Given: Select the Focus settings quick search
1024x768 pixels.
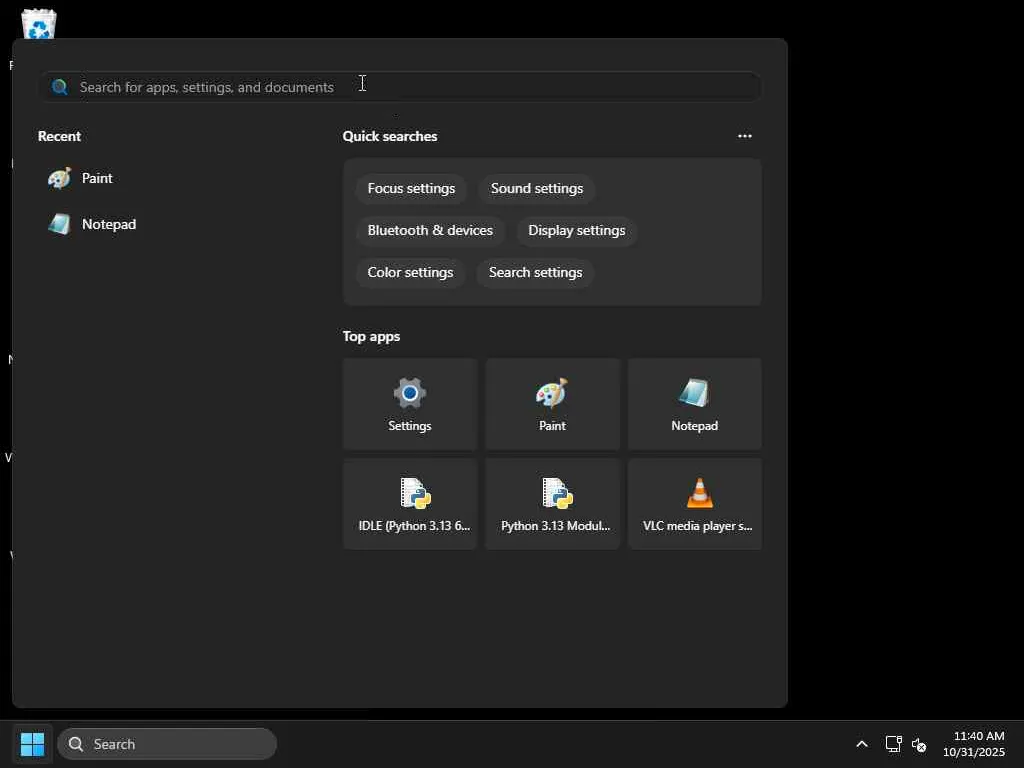Looking at the screenshot, I should [x=411, y=189].
